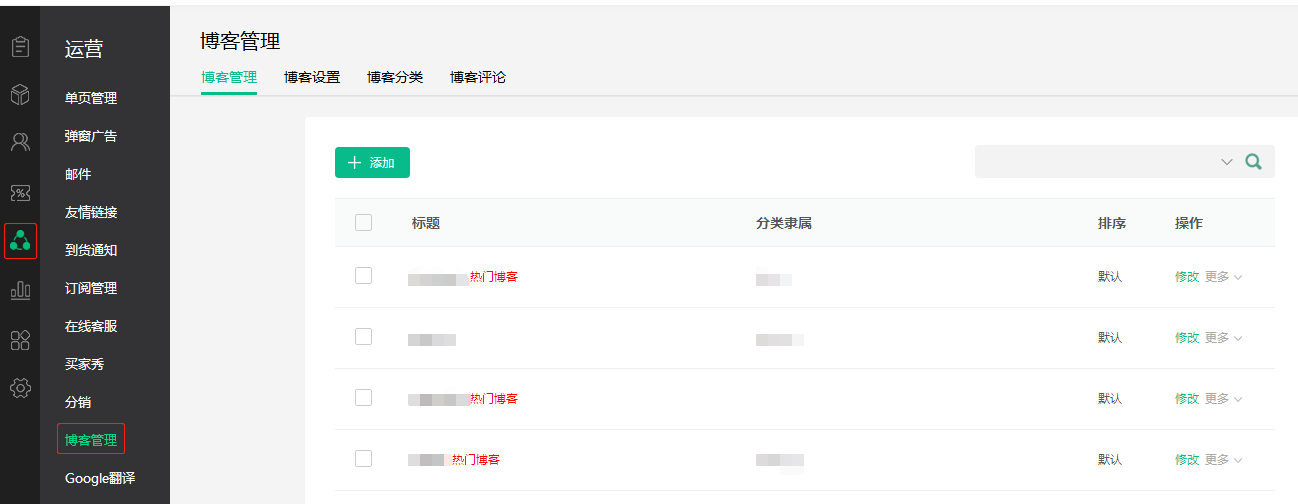This screenshot has width=1298, height=504.
Task: Expand 更多 menu in the first row
Action: point(1223,277)
